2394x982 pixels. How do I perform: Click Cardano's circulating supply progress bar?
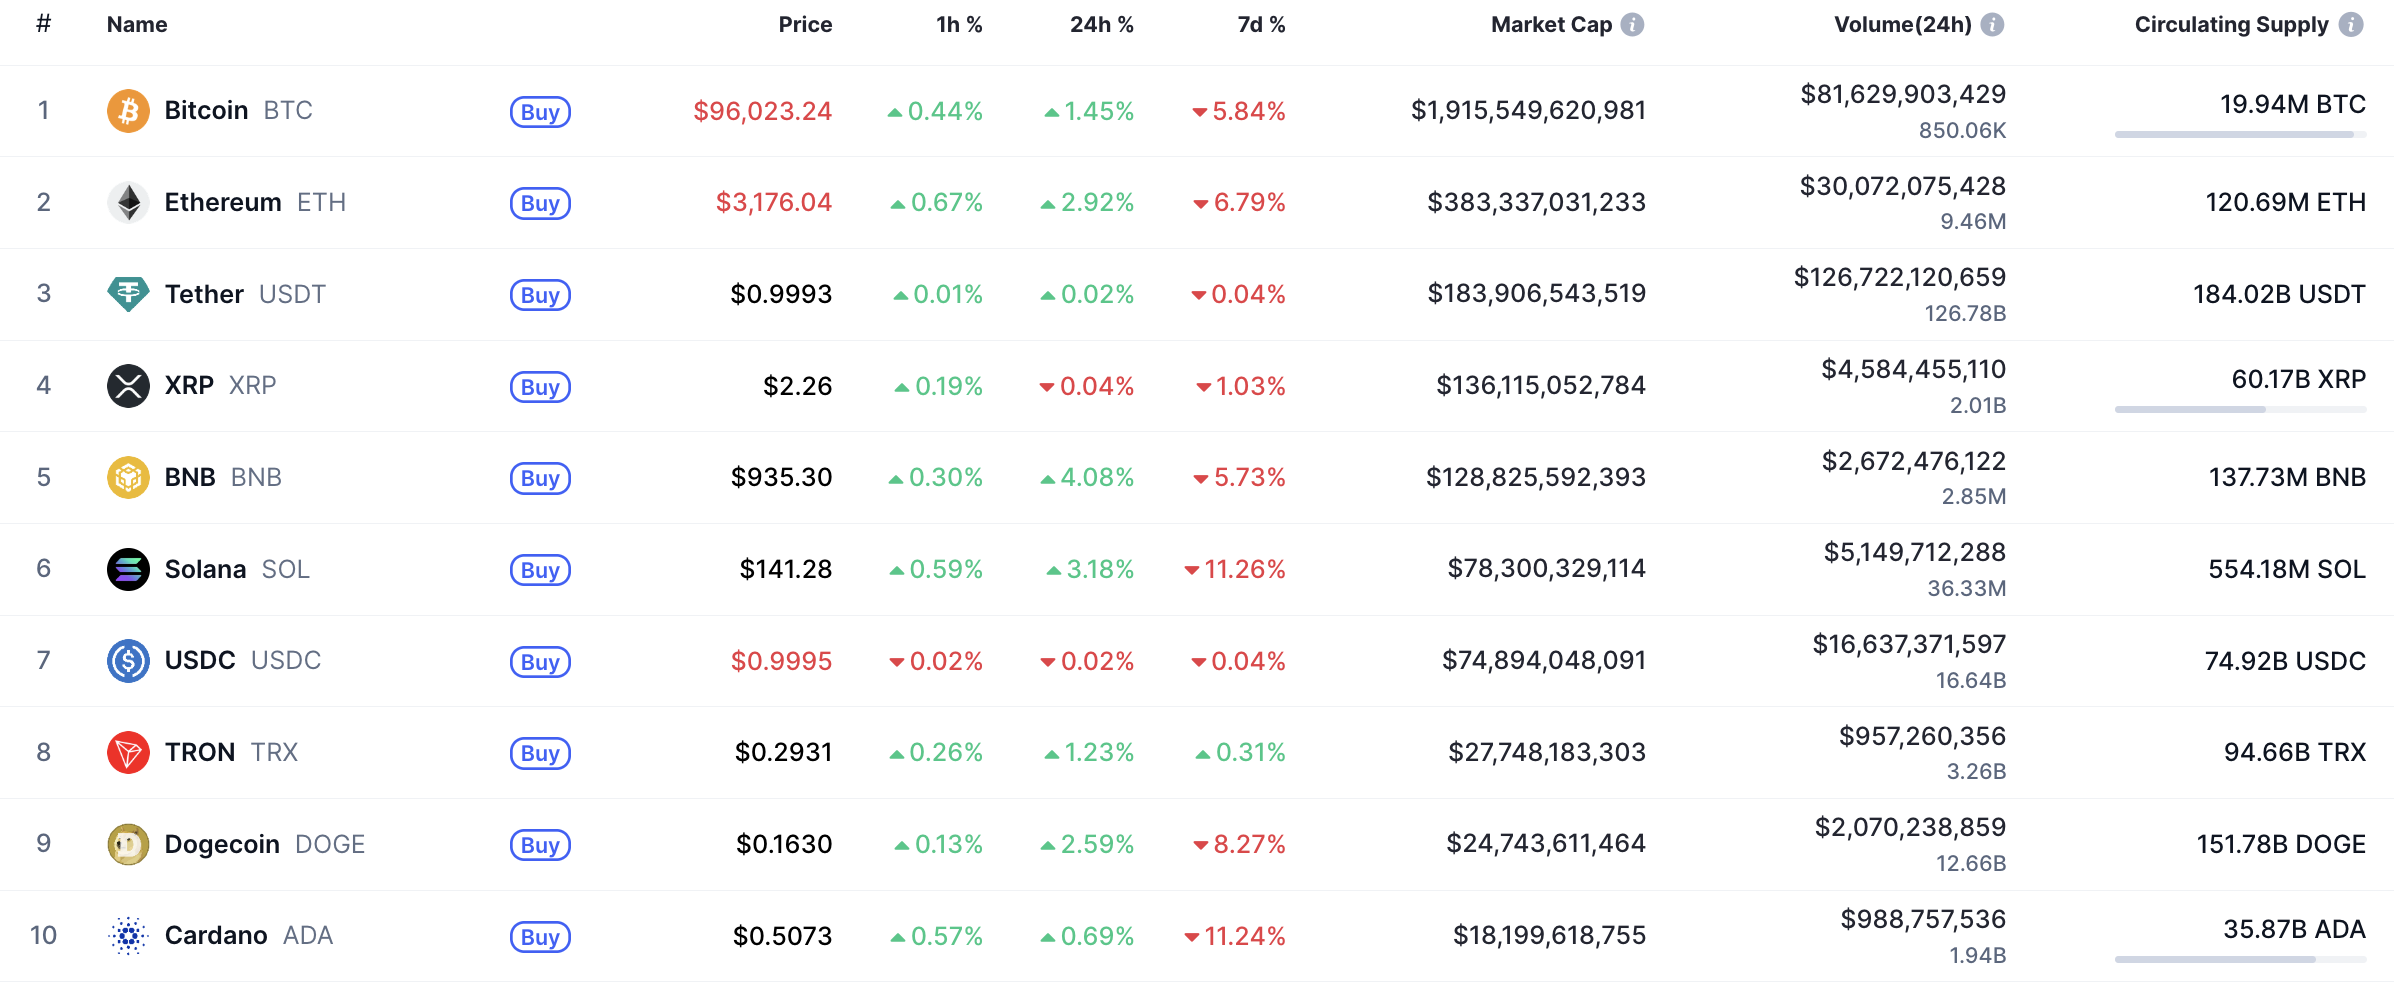tap(2240, 959)
